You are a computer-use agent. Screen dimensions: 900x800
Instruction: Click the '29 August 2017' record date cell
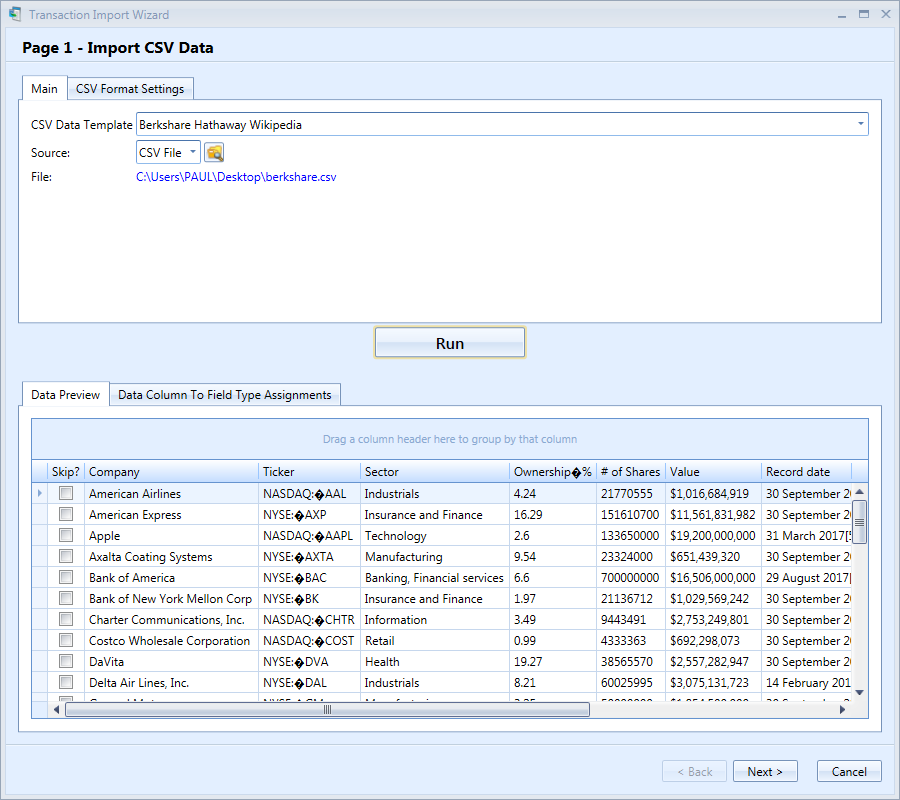806,577
